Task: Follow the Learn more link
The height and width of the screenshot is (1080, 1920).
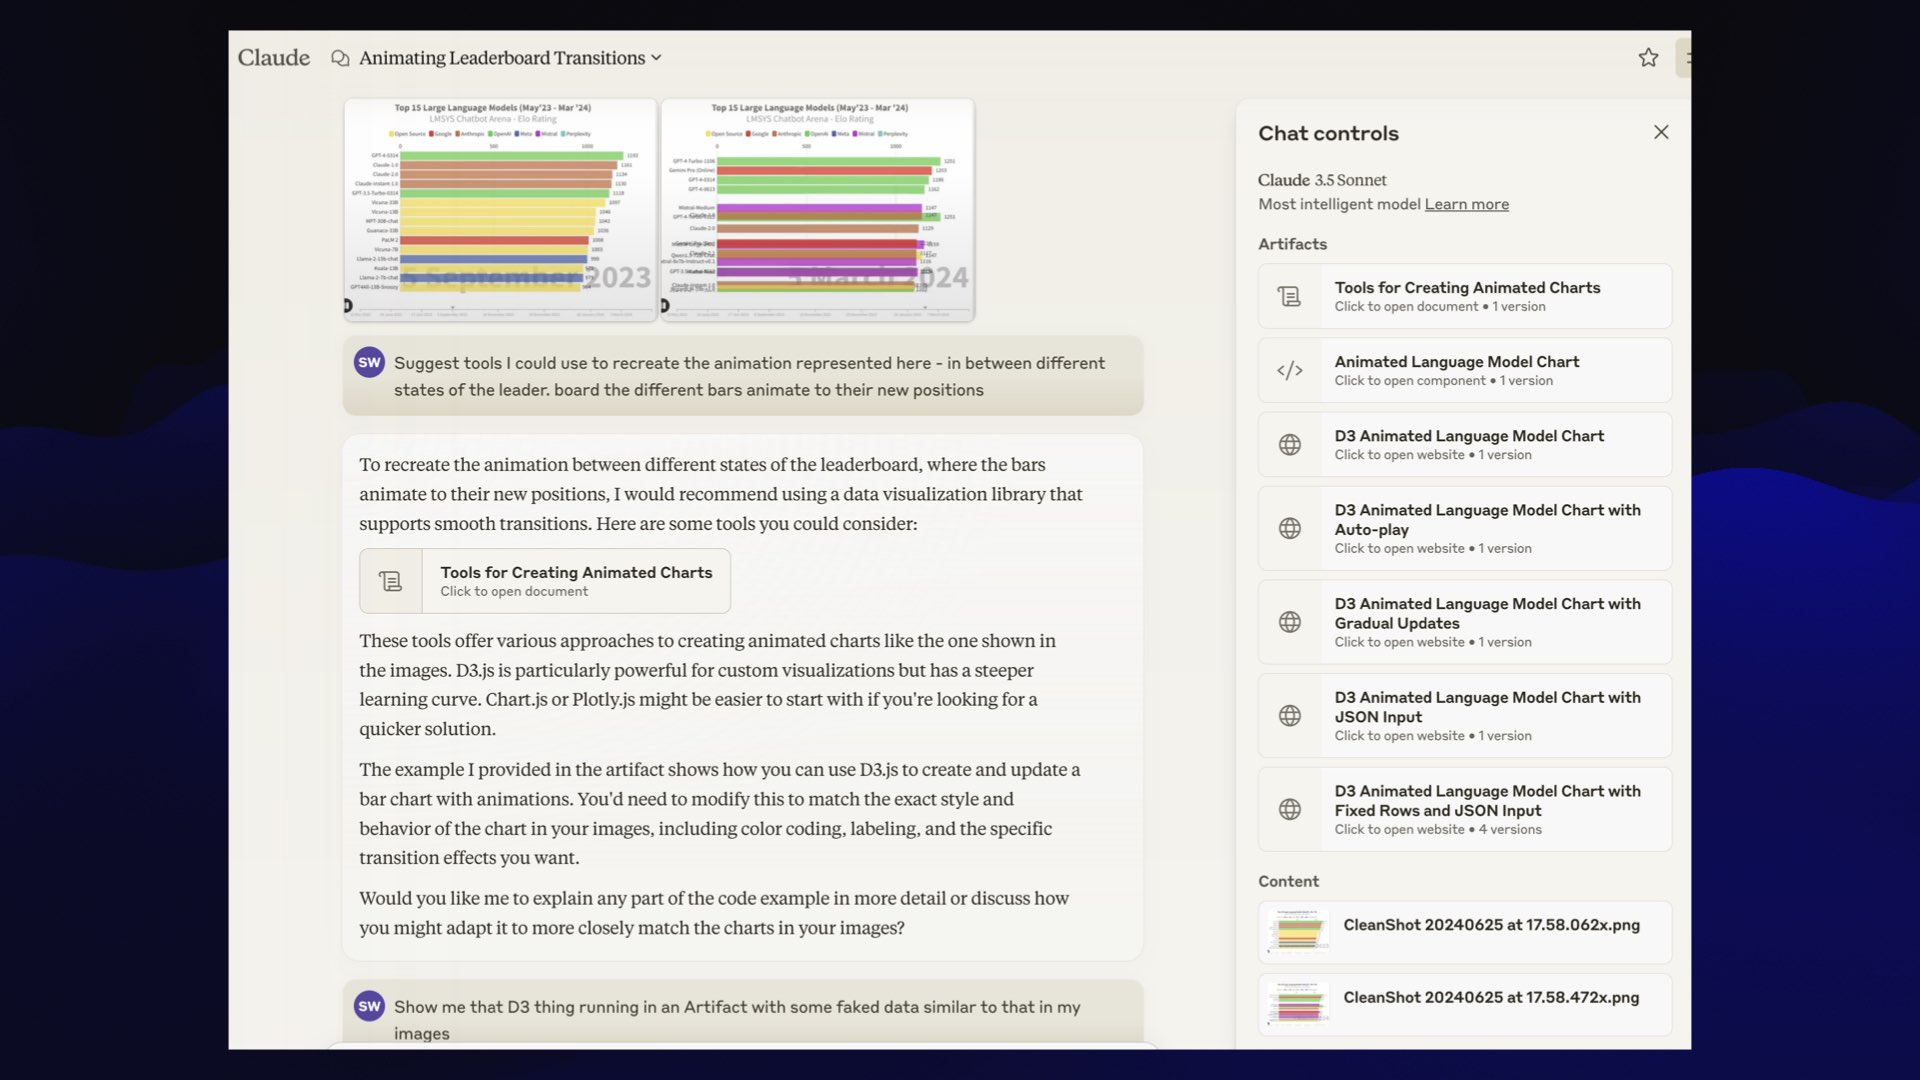Action: [x=1466, y=204]
